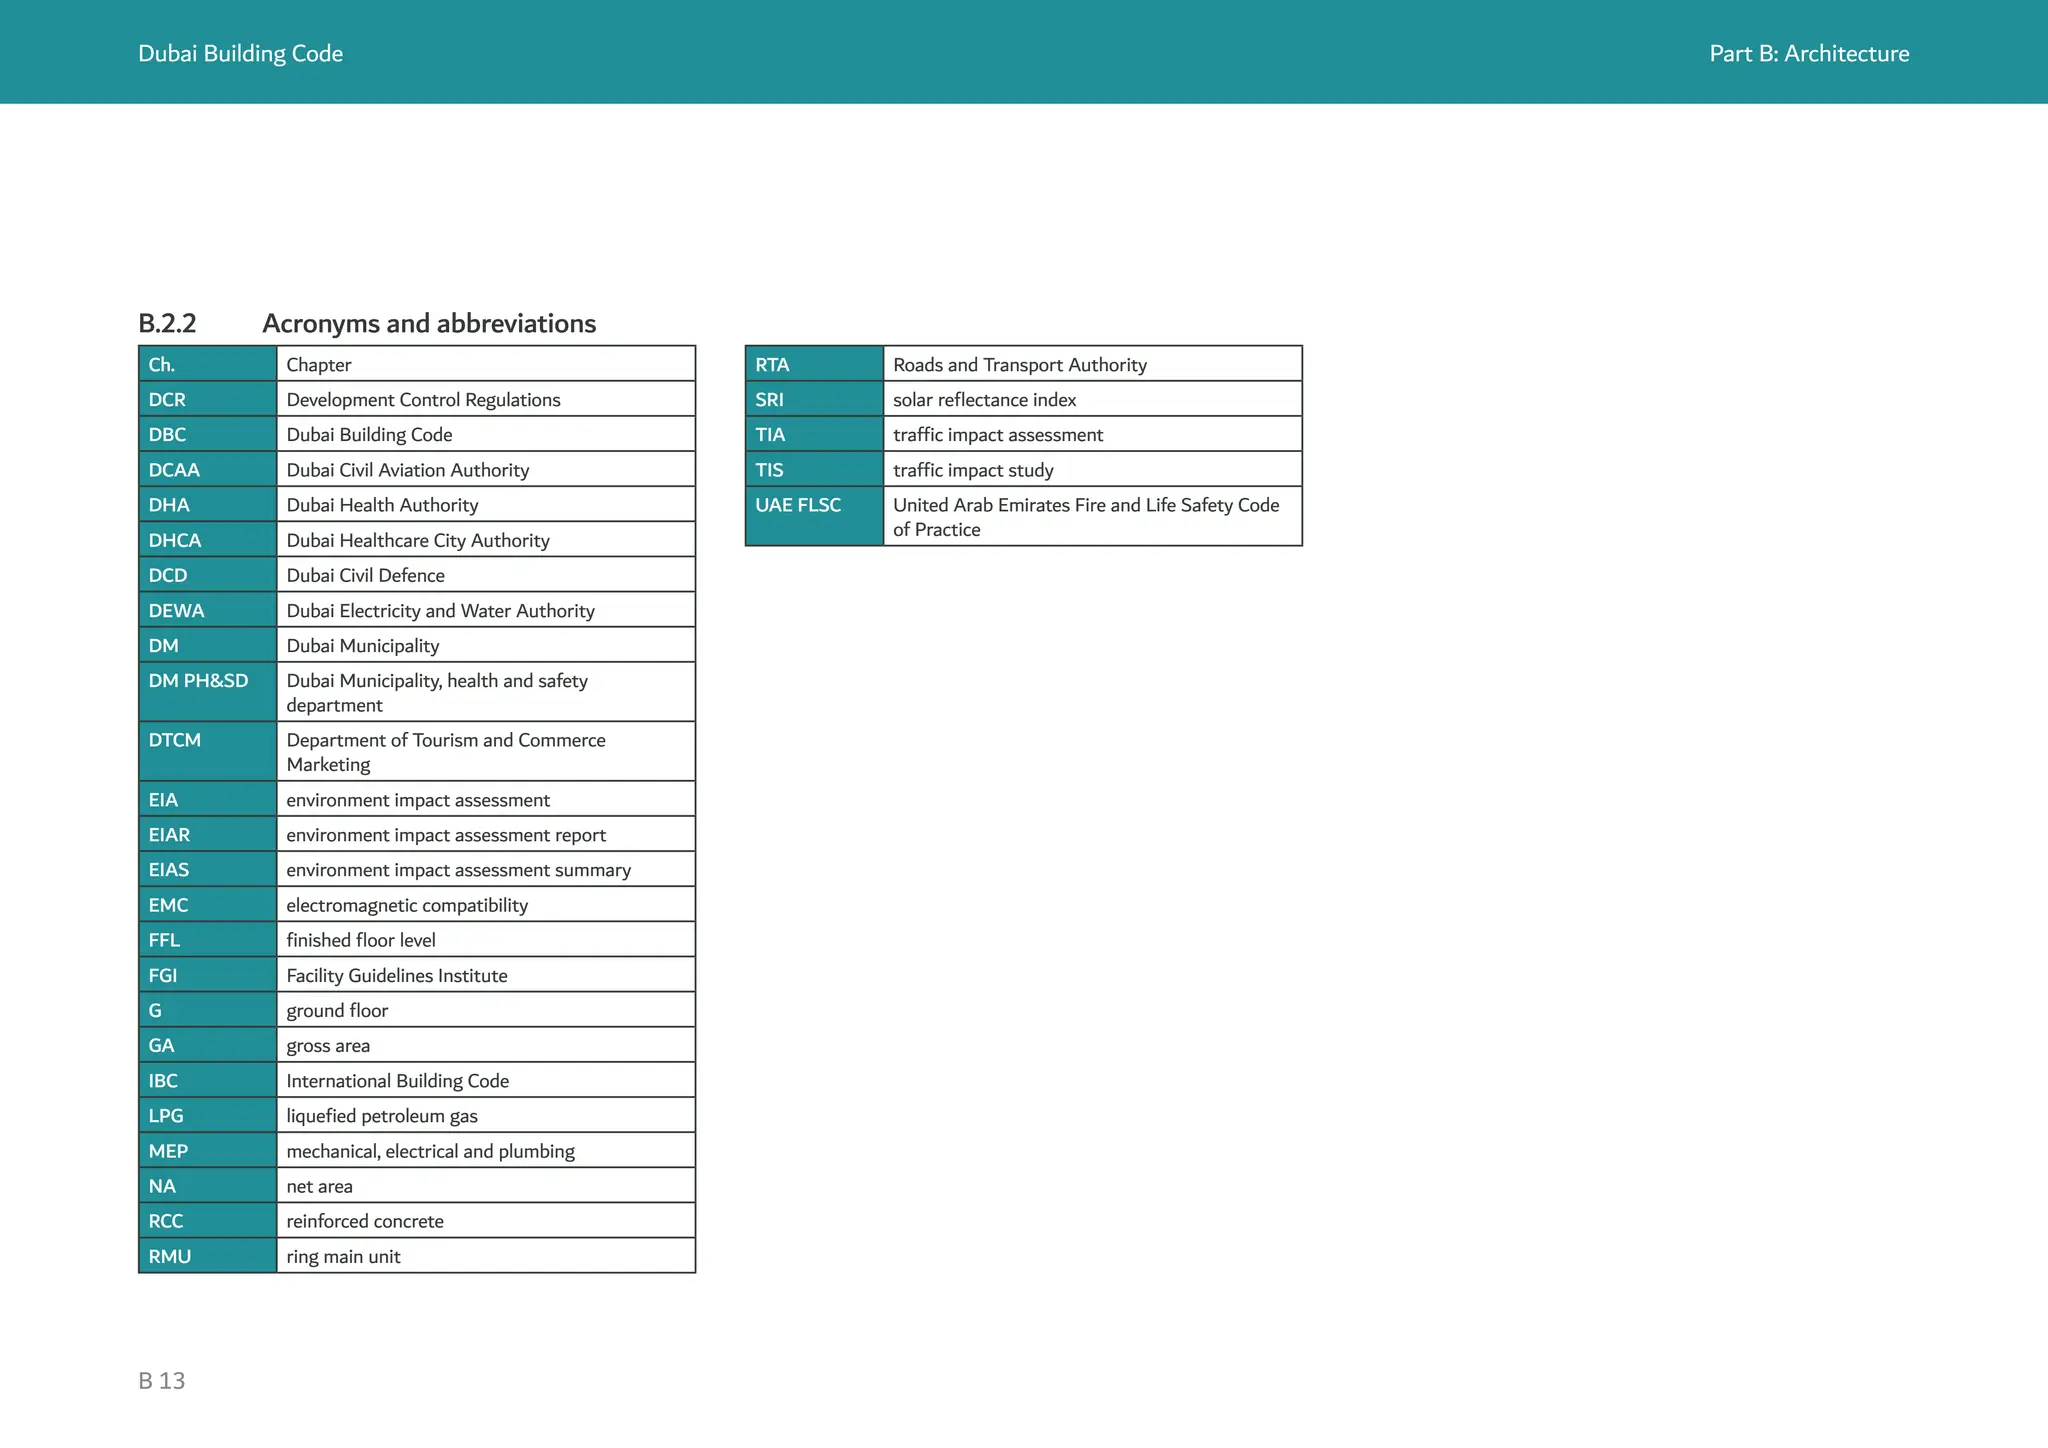Image resolution: width=2048 pixels, height=1448 pixels.
Task: Click the 'Dubai Building Code' header title
Action: 240,54
